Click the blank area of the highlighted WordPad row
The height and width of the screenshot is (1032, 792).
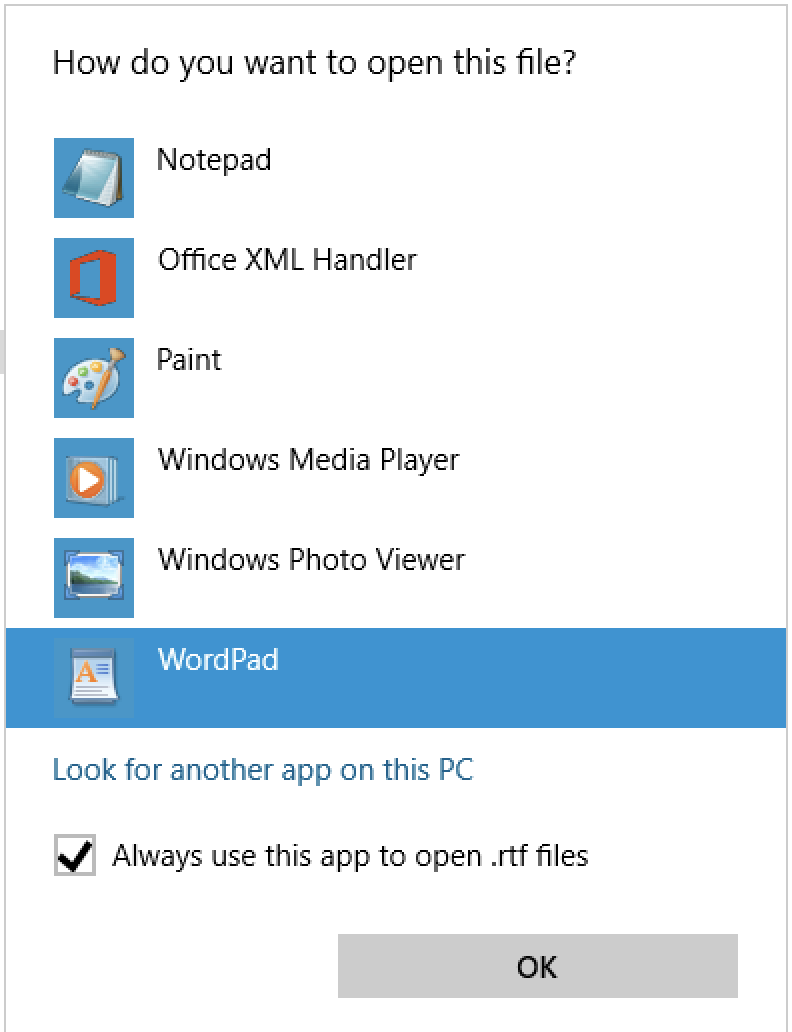pyautogui.click(x=527, y=678)
